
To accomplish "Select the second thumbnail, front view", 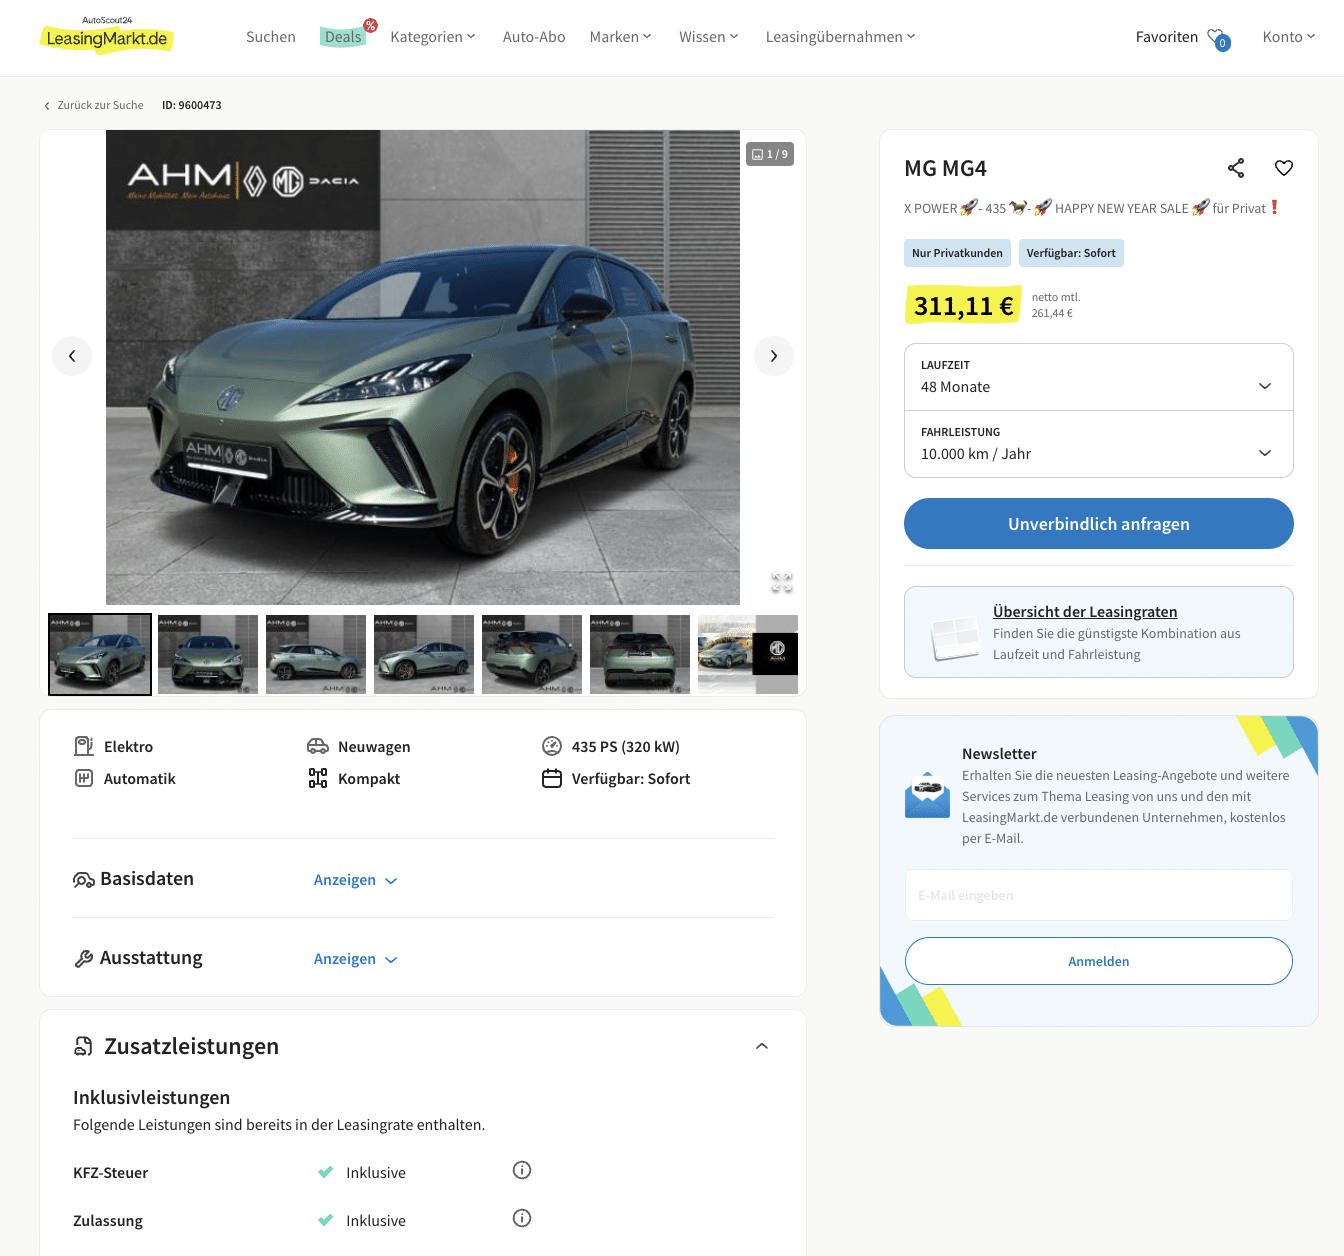I will pyautogui.click(x=208, y=654).
